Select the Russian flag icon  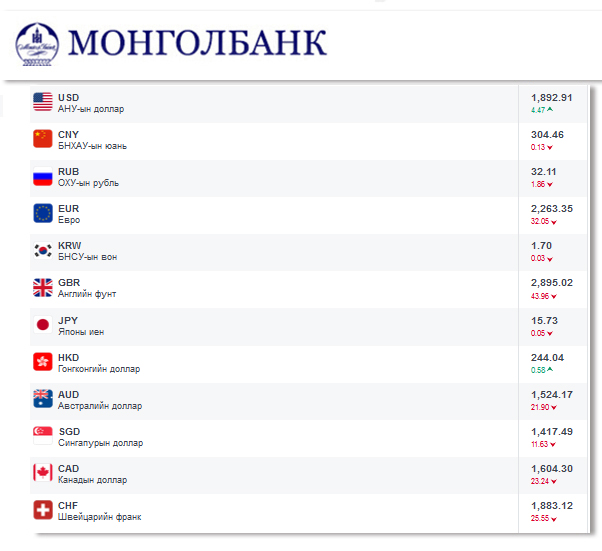click(x=42, y=176)
